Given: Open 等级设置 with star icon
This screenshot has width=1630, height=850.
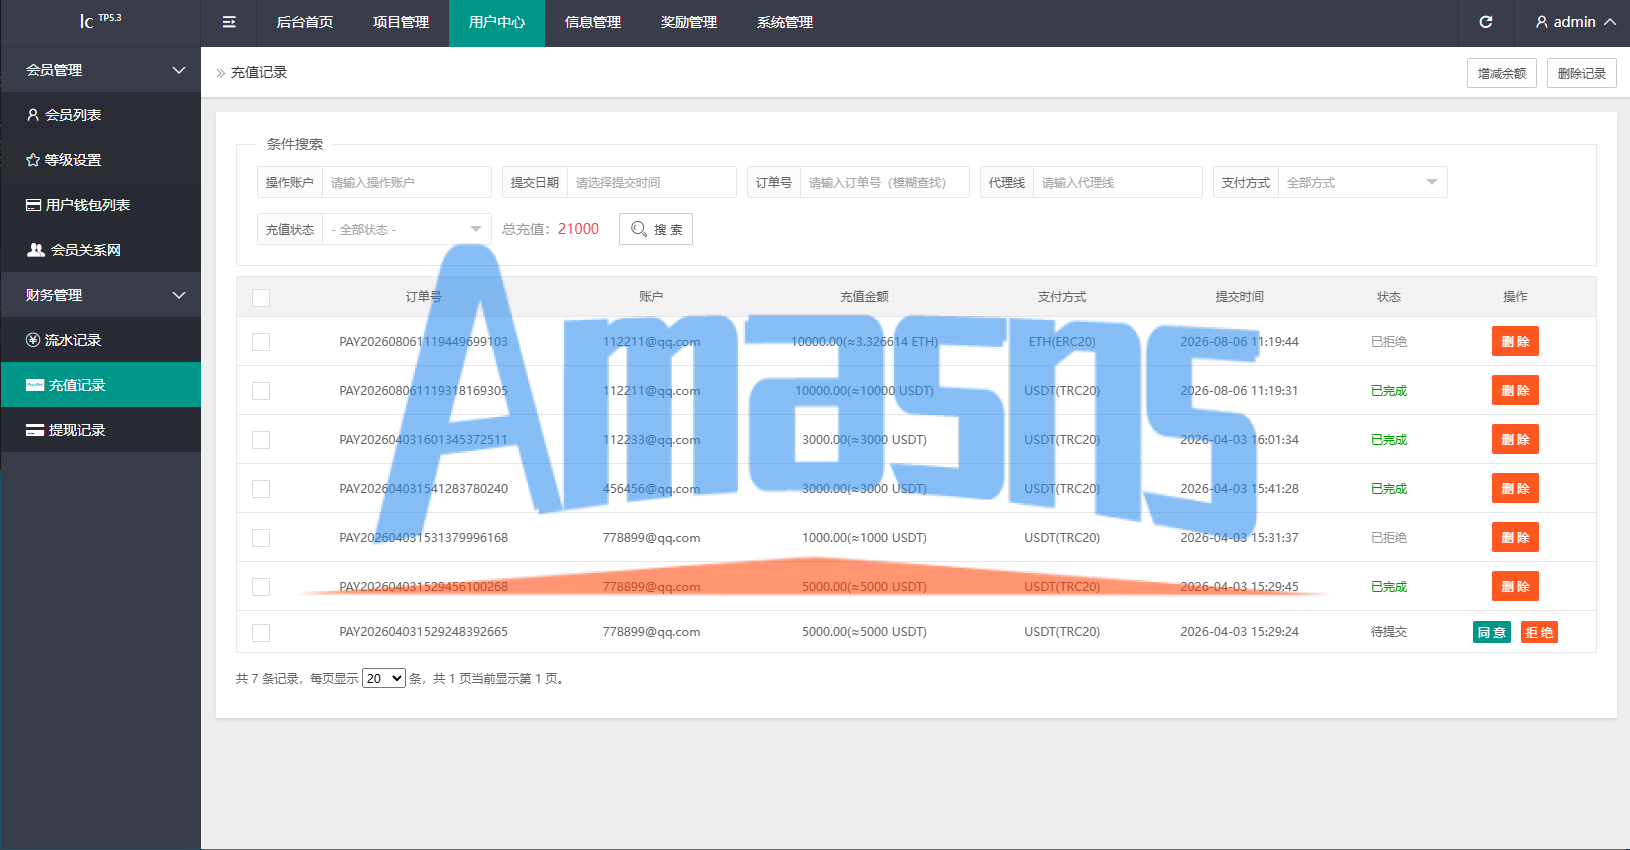Looking at the screenshot, I should click(x=101, y=160).
